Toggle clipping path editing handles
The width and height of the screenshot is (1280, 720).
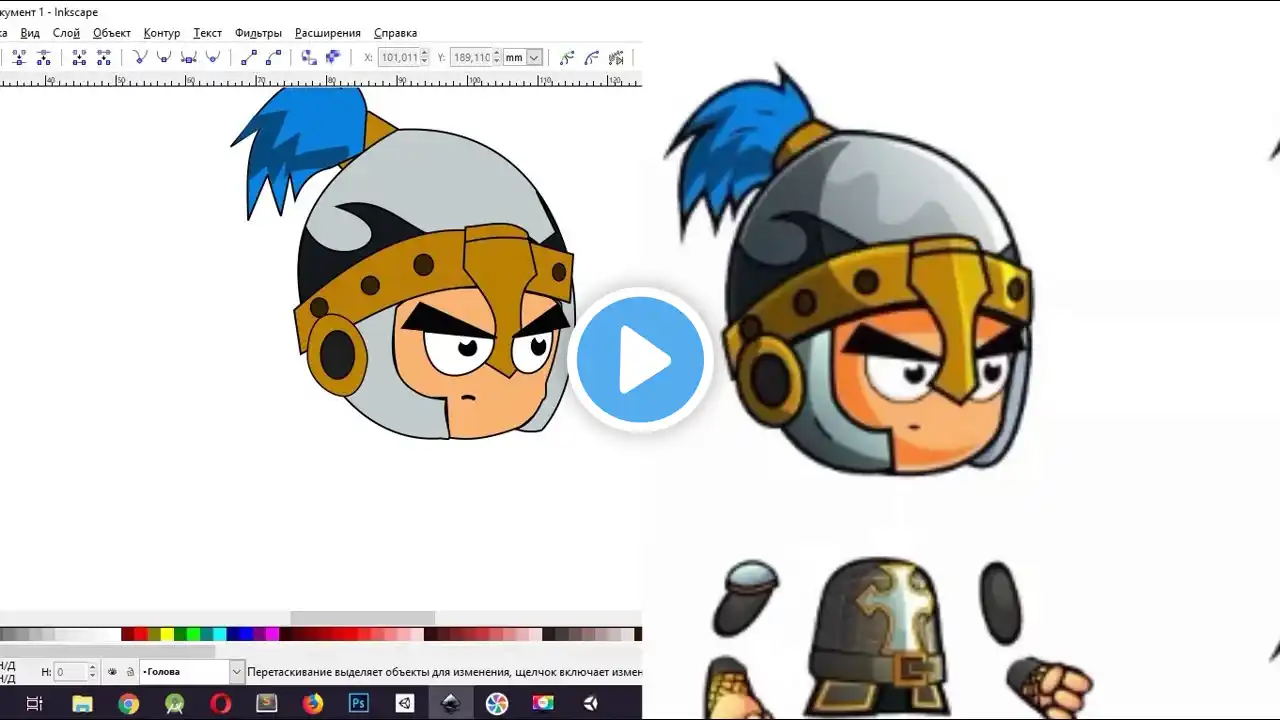pos(567,58)
